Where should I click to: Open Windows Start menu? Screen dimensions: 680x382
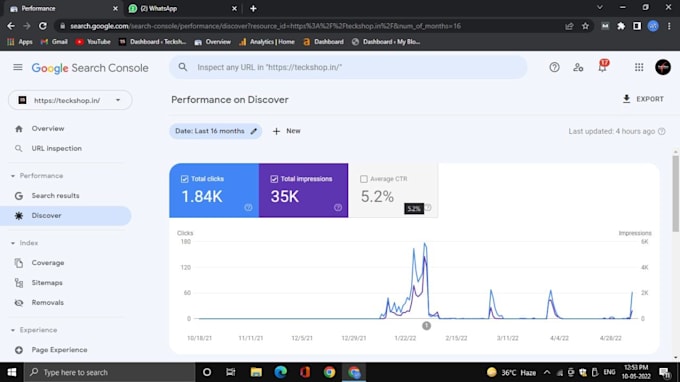tap(12, 372)
